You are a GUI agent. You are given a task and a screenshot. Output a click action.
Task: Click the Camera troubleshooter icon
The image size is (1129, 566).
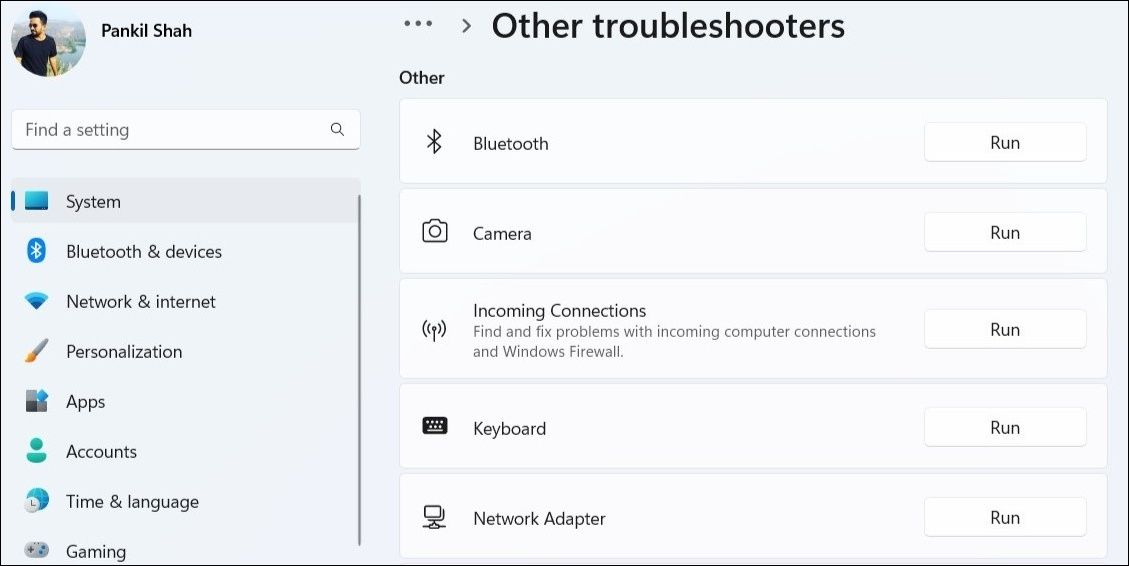(x=434, y=232)
